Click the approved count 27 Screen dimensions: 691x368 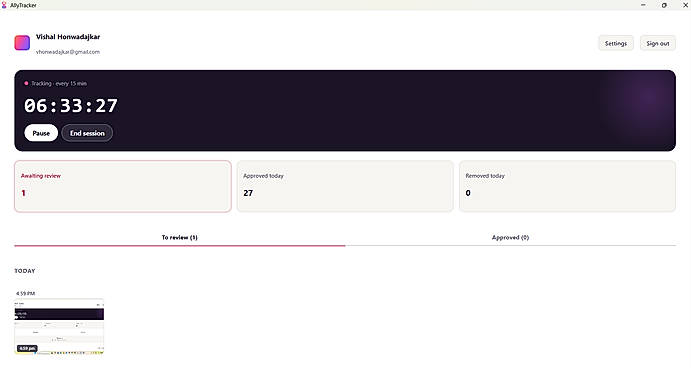(248, 193)
